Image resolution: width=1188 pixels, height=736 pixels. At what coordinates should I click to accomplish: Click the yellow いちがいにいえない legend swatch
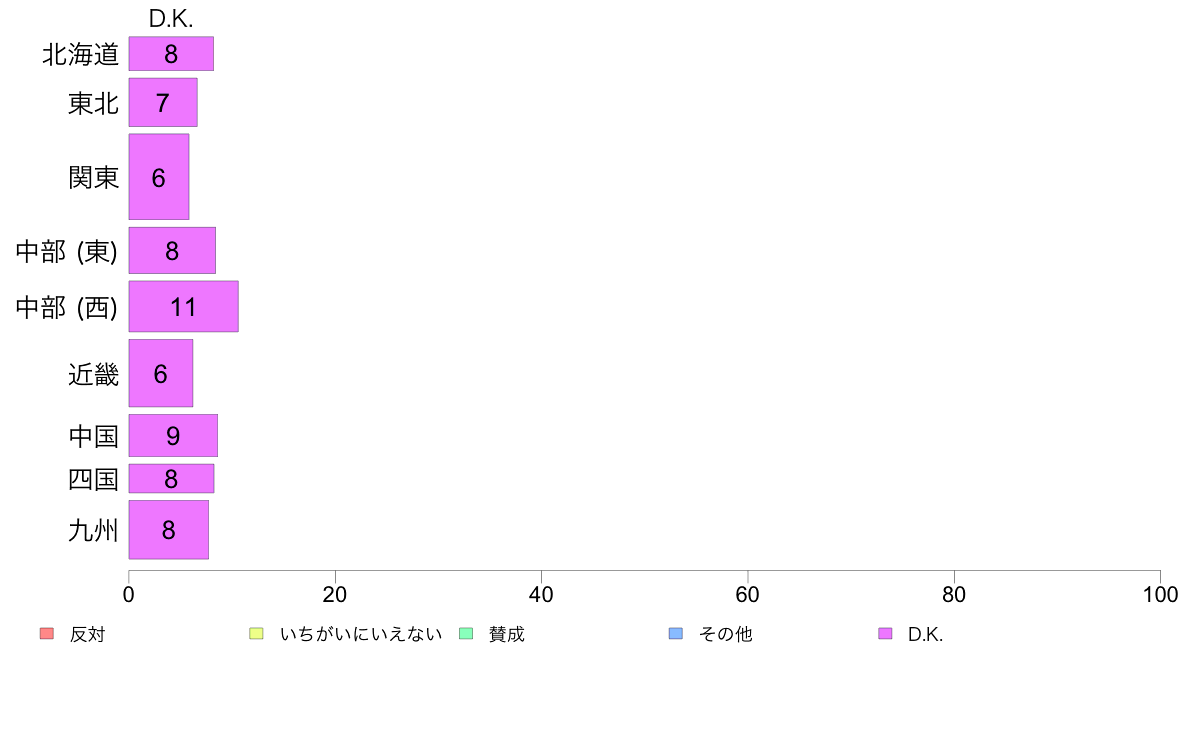point(256,634)
